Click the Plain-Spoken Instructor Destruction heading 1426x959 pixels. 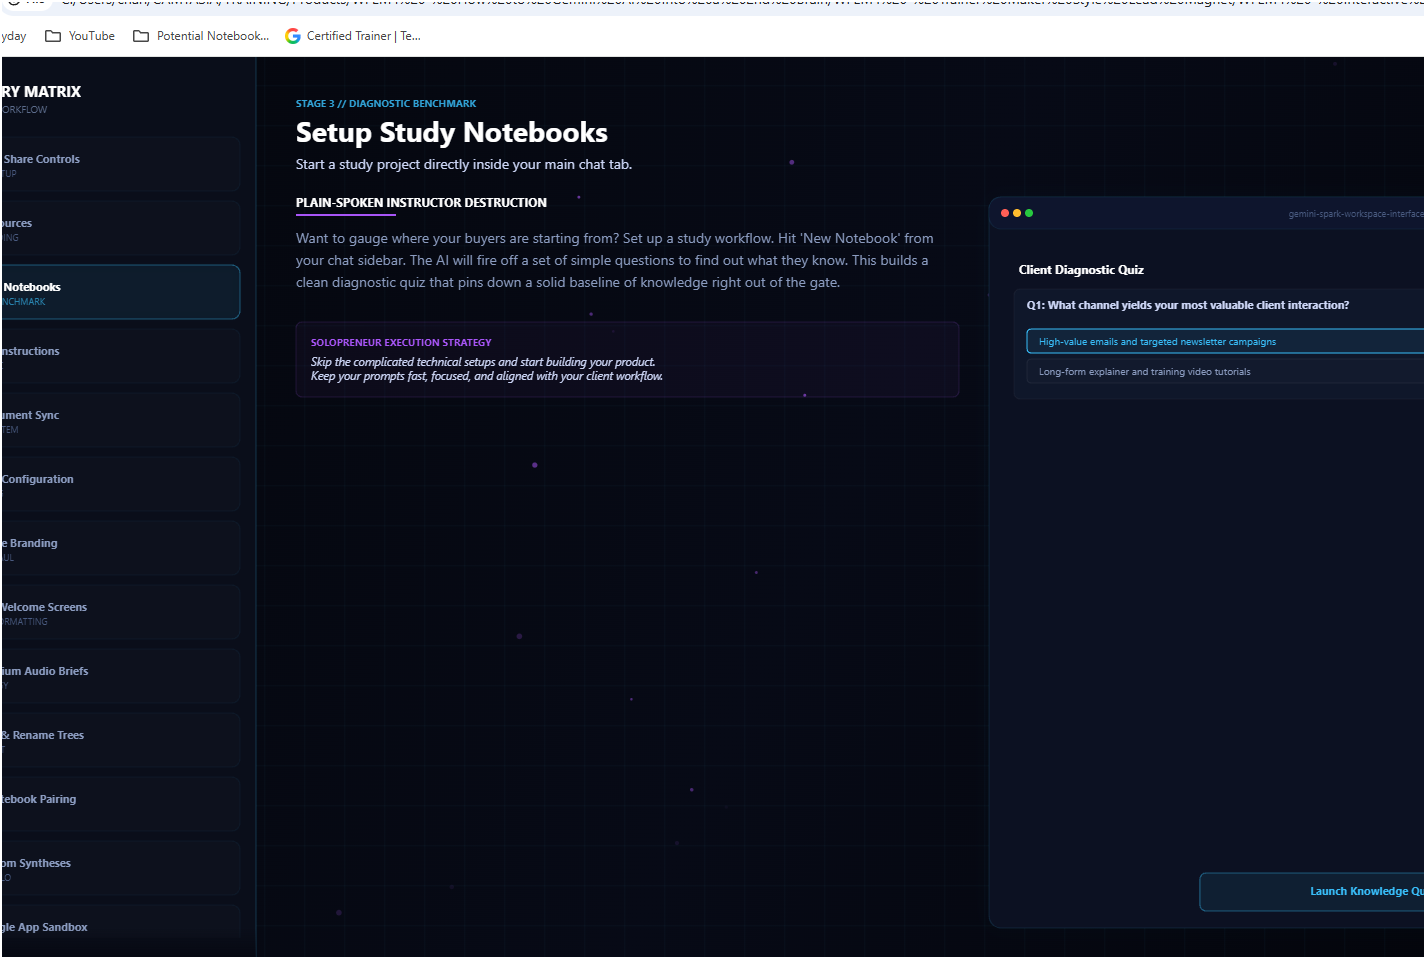point(421,203)
